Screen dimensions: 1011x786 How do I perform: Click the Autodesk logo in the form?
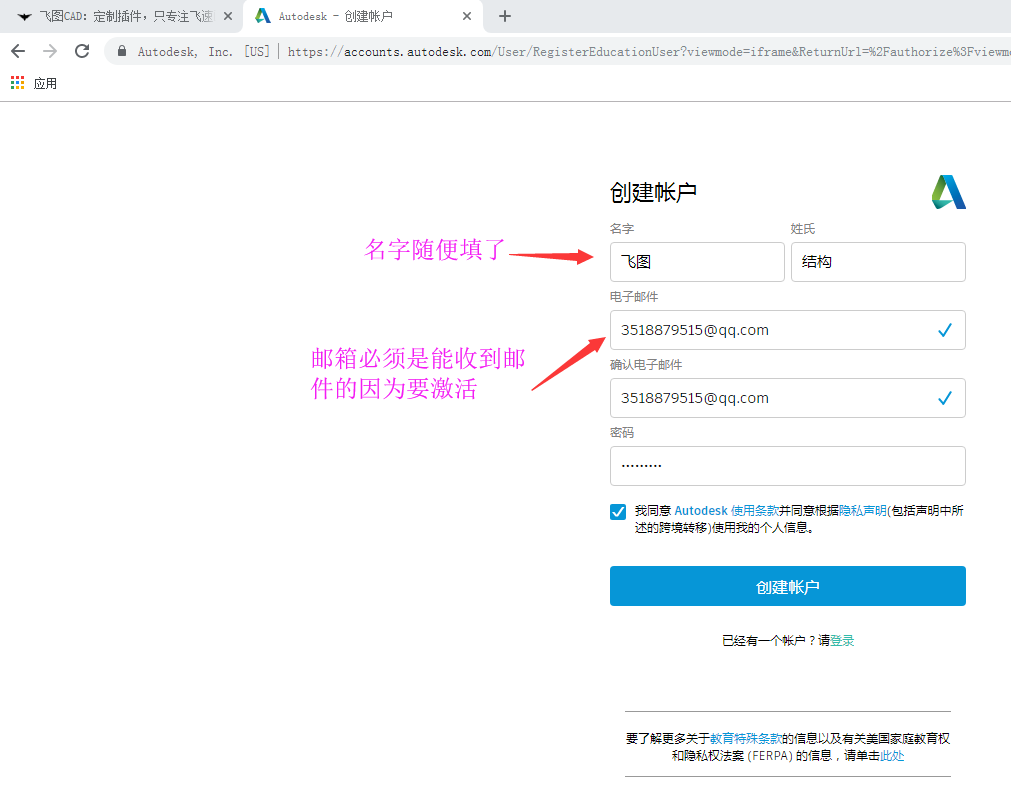[948, 192]
